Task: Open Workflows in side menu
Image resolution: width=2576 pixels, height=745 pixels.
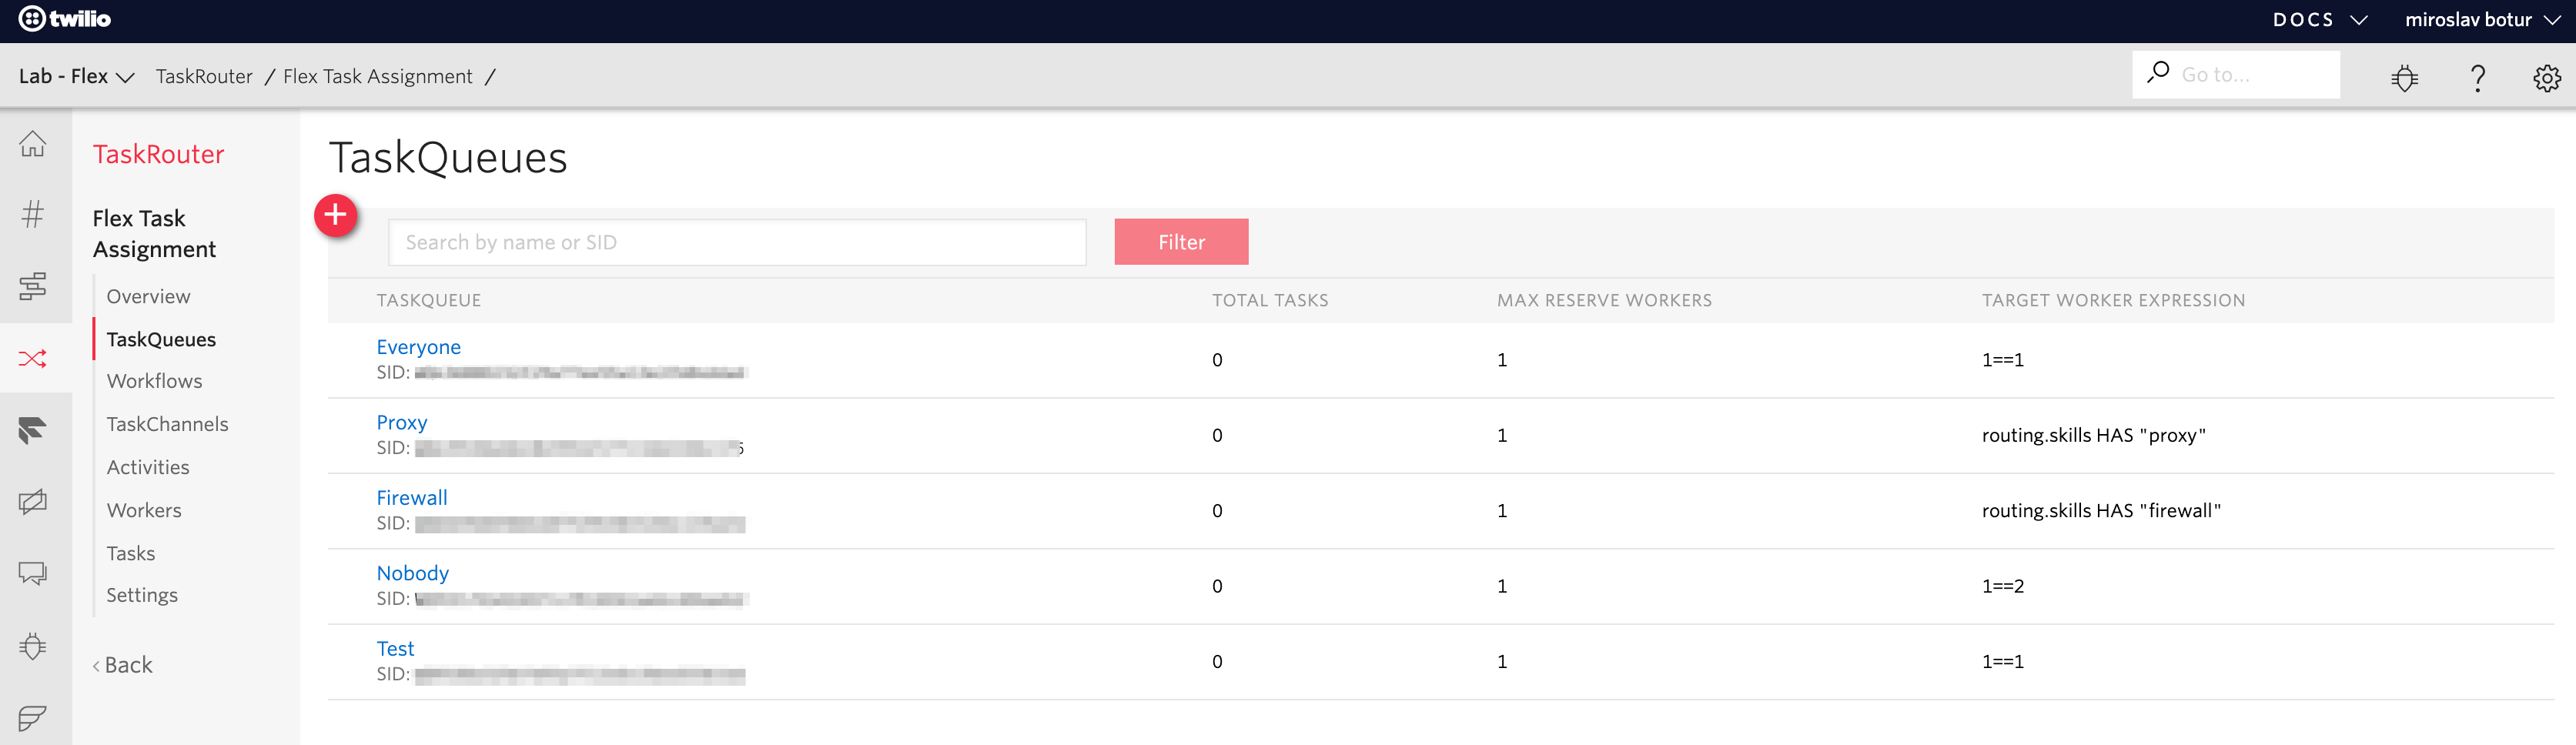Action: pyautogui.click(x=154, y=381)
